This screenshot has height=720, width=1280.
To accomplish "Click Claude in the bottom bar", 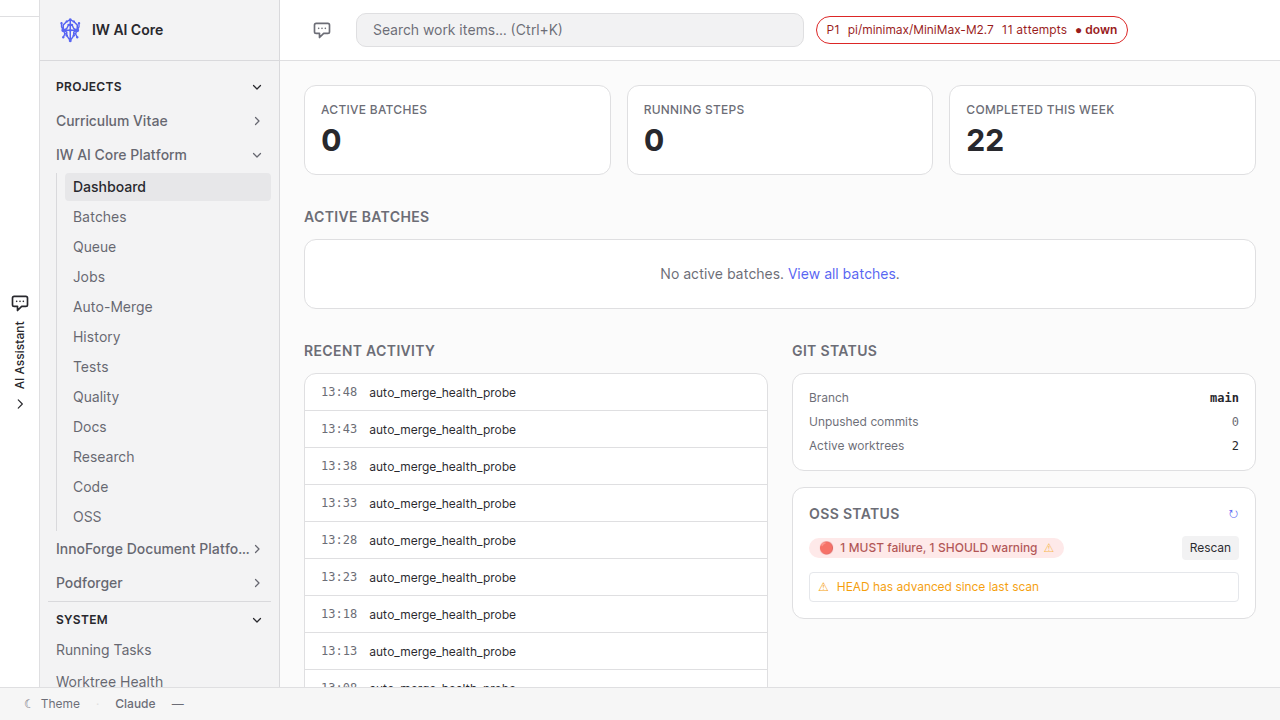I will click(x=135, y=704).
